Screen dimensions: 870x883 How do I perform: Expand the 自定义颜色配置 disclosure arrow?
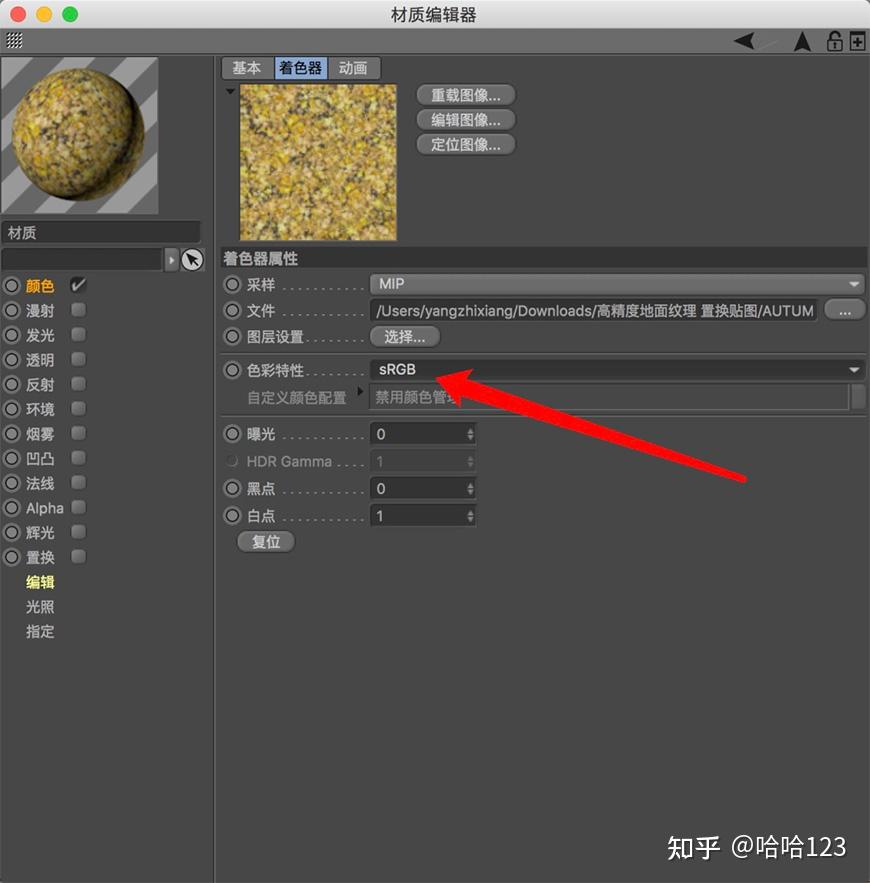point(360,392)
